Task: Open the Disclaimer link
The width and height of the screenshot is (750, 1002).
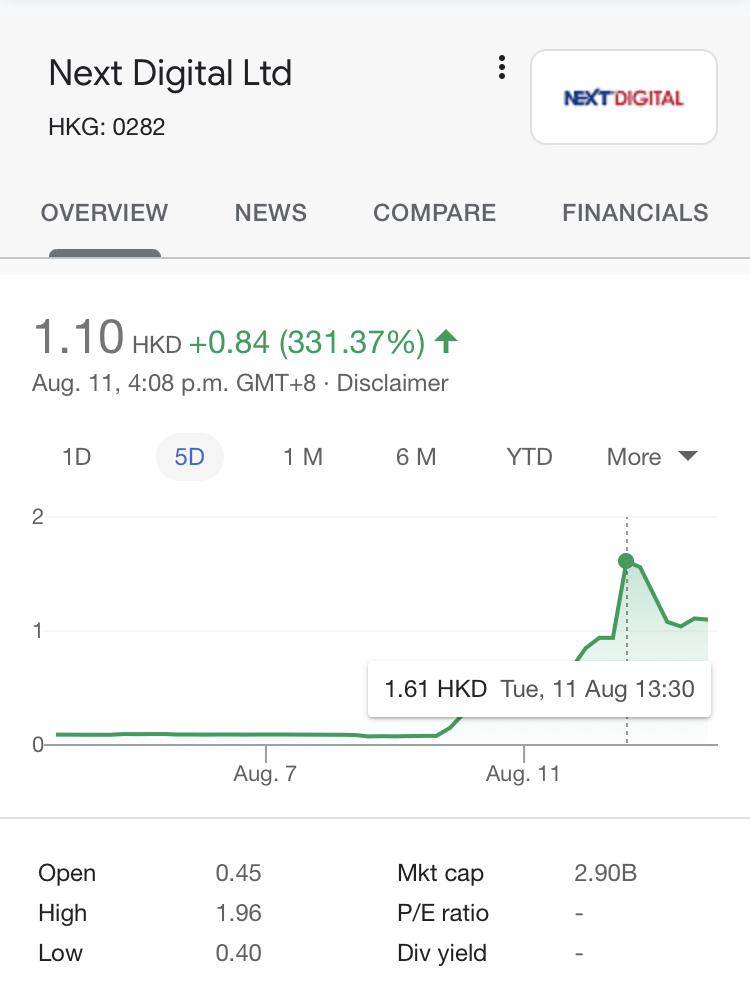Action: 392,383
